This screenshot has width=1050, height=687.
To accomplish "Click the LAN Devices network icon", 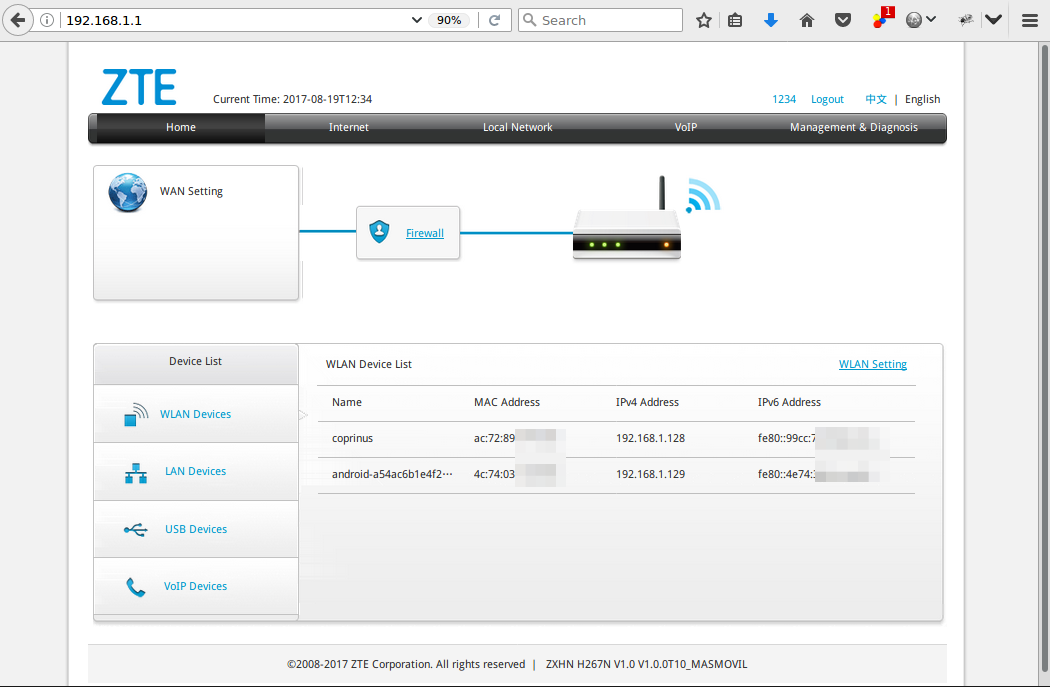I will pos(136,472).
